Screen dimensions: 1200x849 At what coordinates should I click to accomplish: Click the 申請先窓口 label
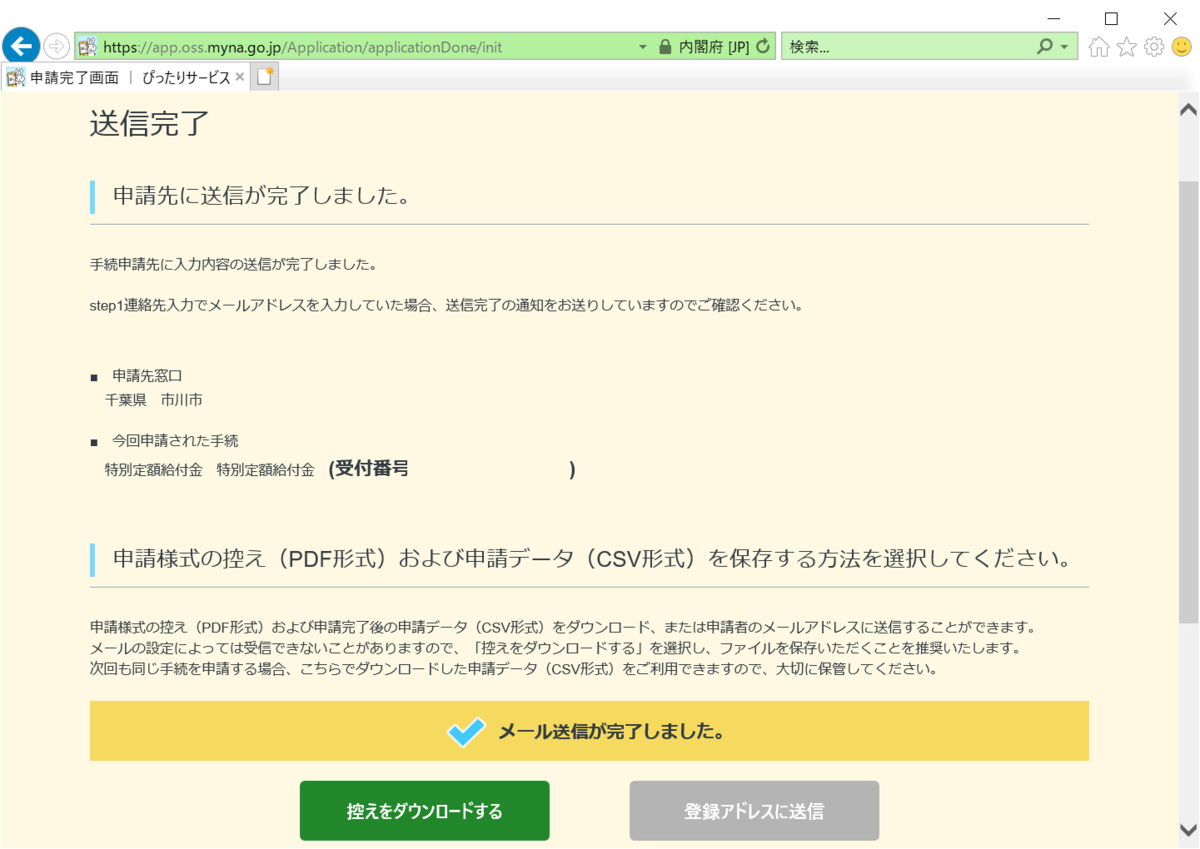pos(147,376)
